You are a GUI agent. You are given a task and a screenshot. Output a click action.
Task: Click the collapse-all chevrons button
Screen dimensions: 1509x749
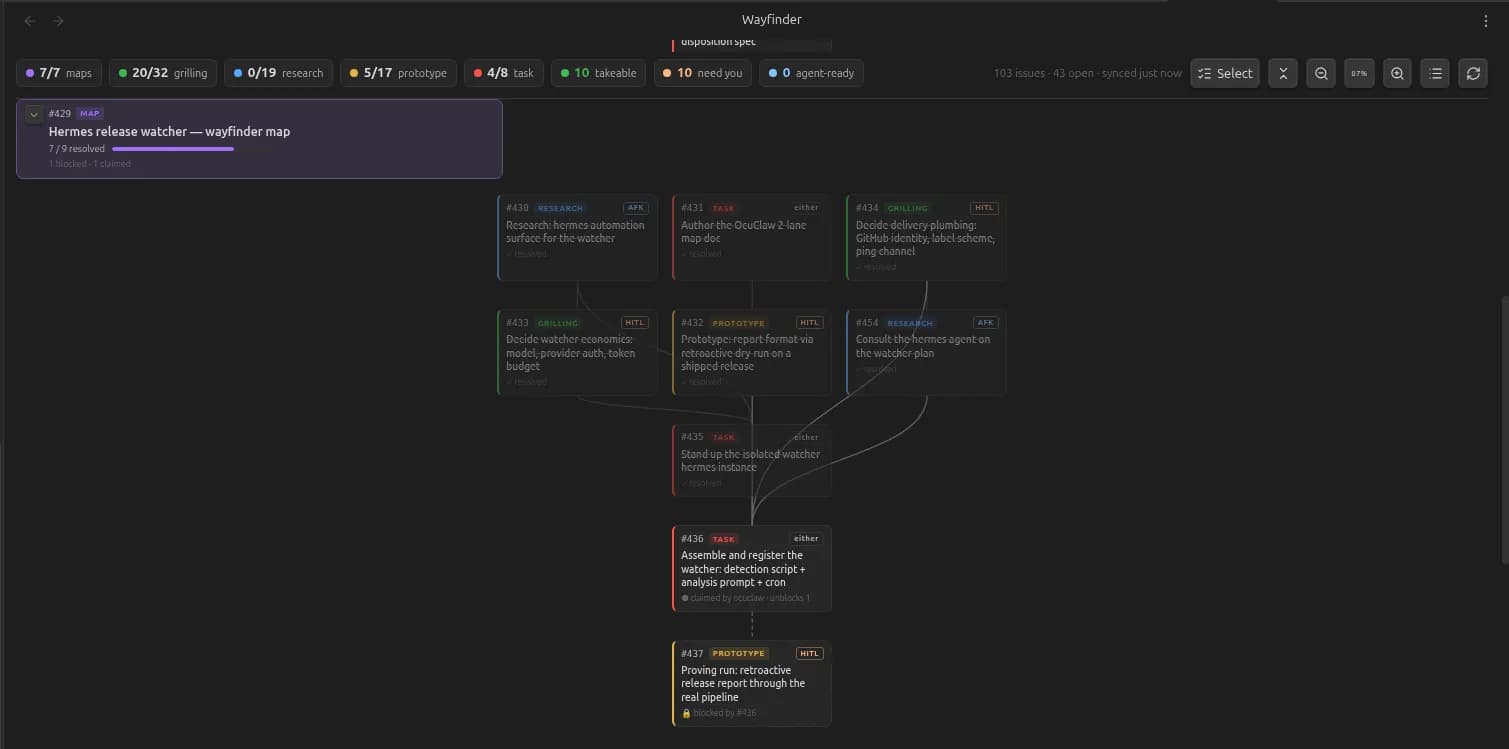pos(1283,73)
